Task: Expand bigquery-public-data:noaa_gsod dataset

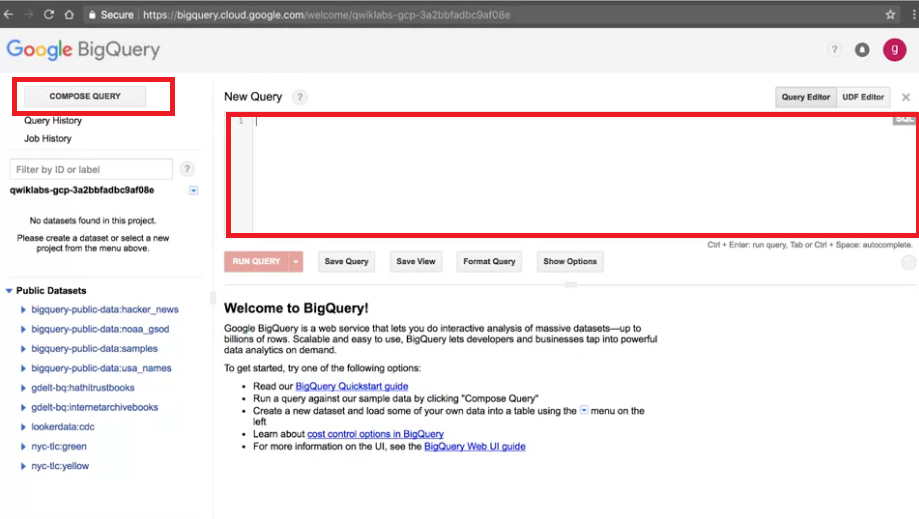Action: pos(23,329)
